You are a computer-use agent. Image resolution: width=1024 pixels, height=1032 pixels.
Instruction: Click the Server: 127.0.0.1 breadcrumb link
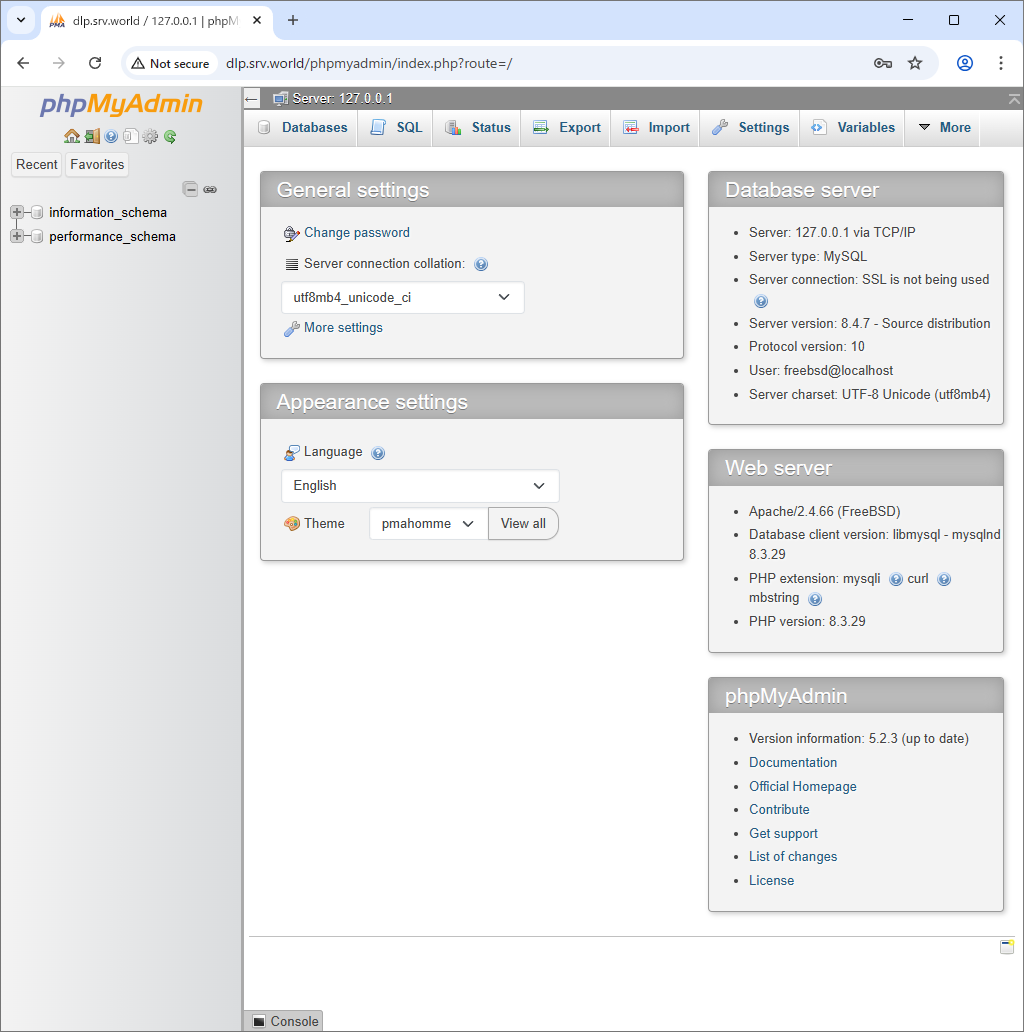coord(342,99)
